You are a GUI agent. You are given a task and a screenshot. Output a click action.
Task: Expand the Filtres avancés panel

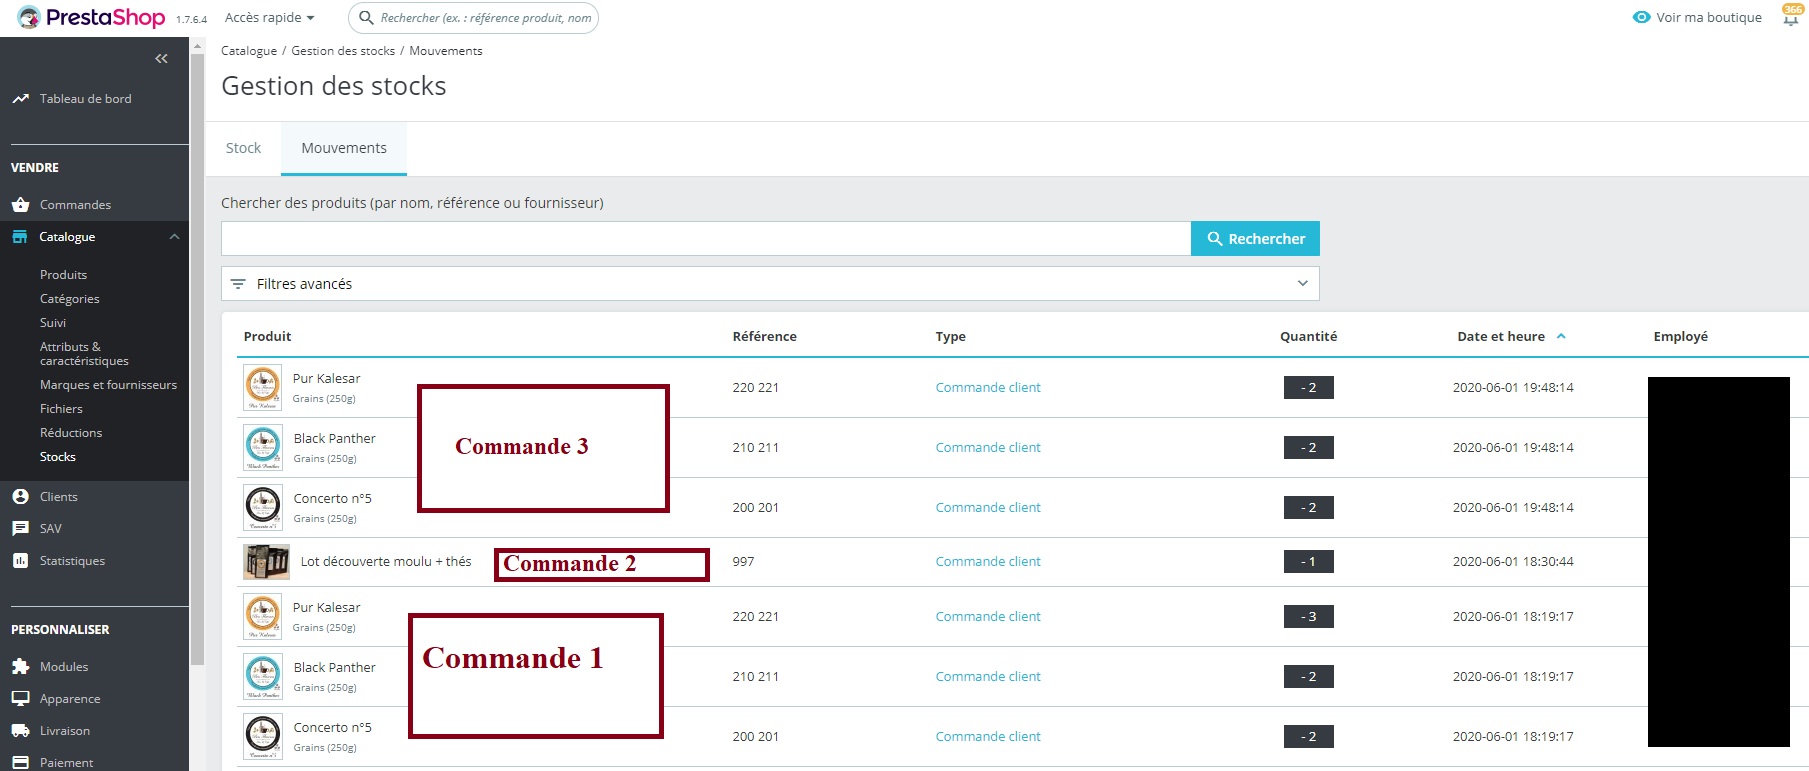pyautogui.click(x=770, y=284)
